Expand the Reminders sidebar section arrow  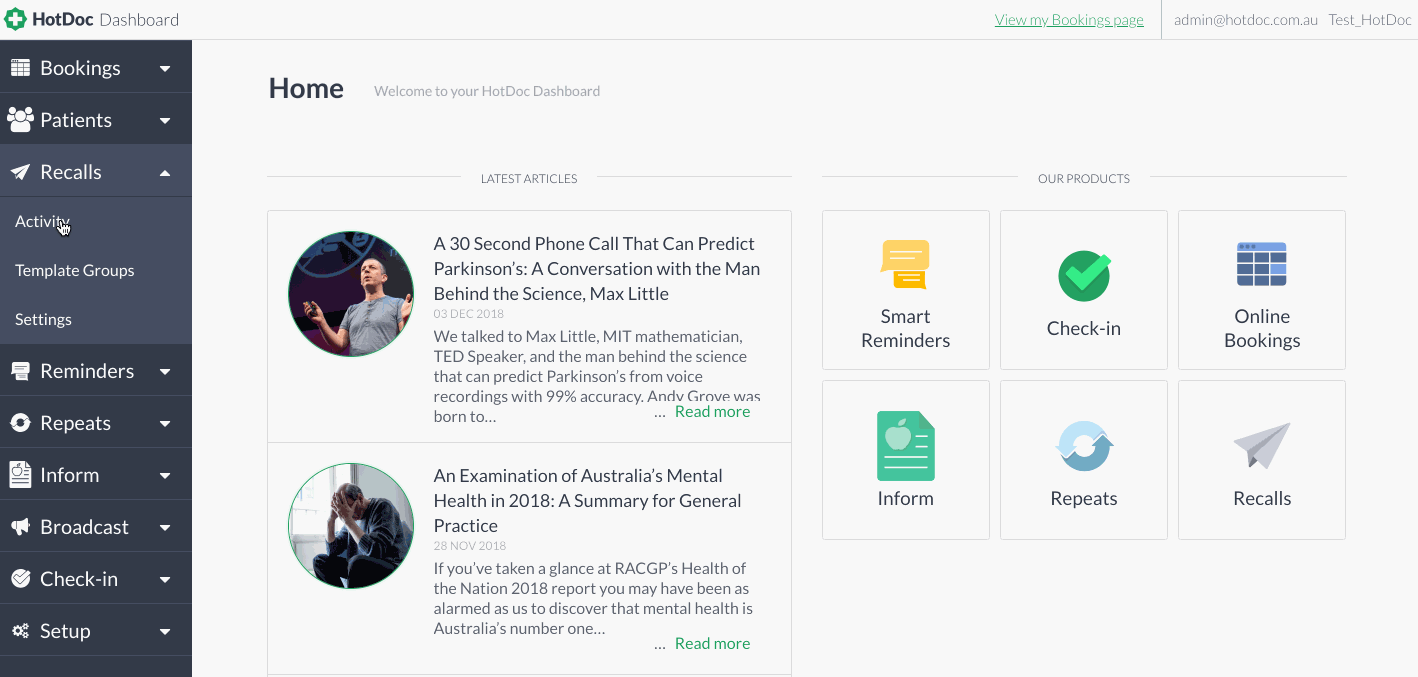point(165,372)
